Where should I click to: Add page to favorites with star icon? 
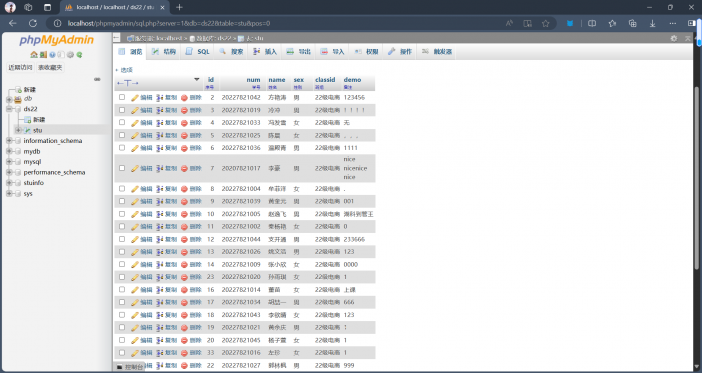point(545,23)
